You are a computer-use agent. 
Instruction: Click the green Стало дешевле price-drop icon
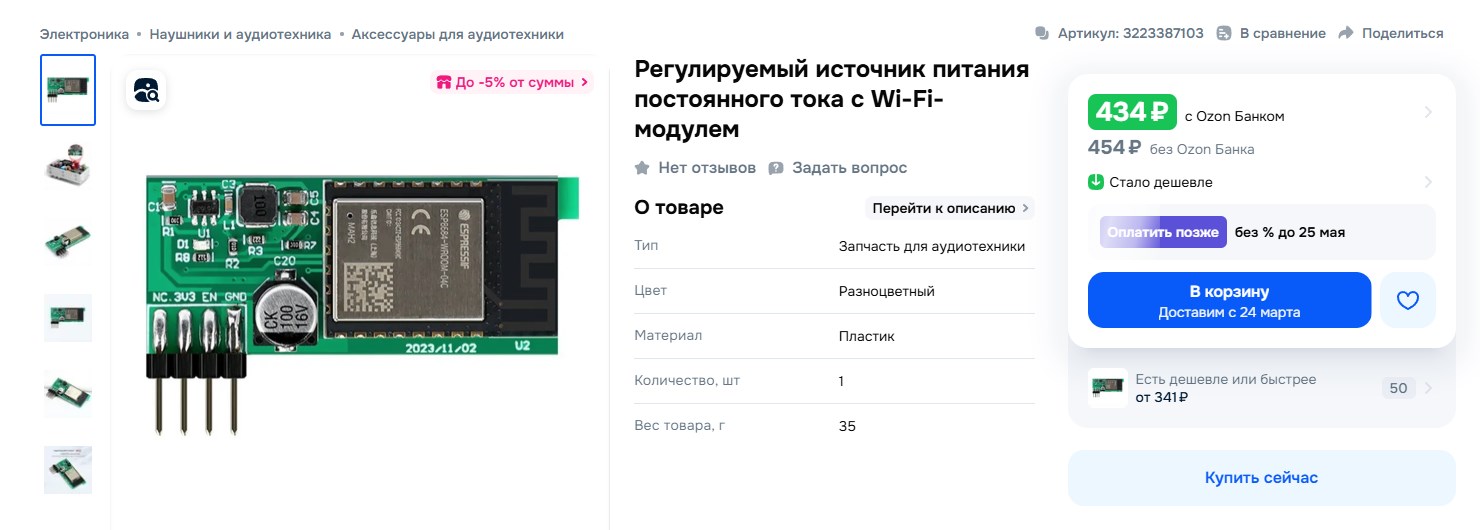(x=1096, y=182)
